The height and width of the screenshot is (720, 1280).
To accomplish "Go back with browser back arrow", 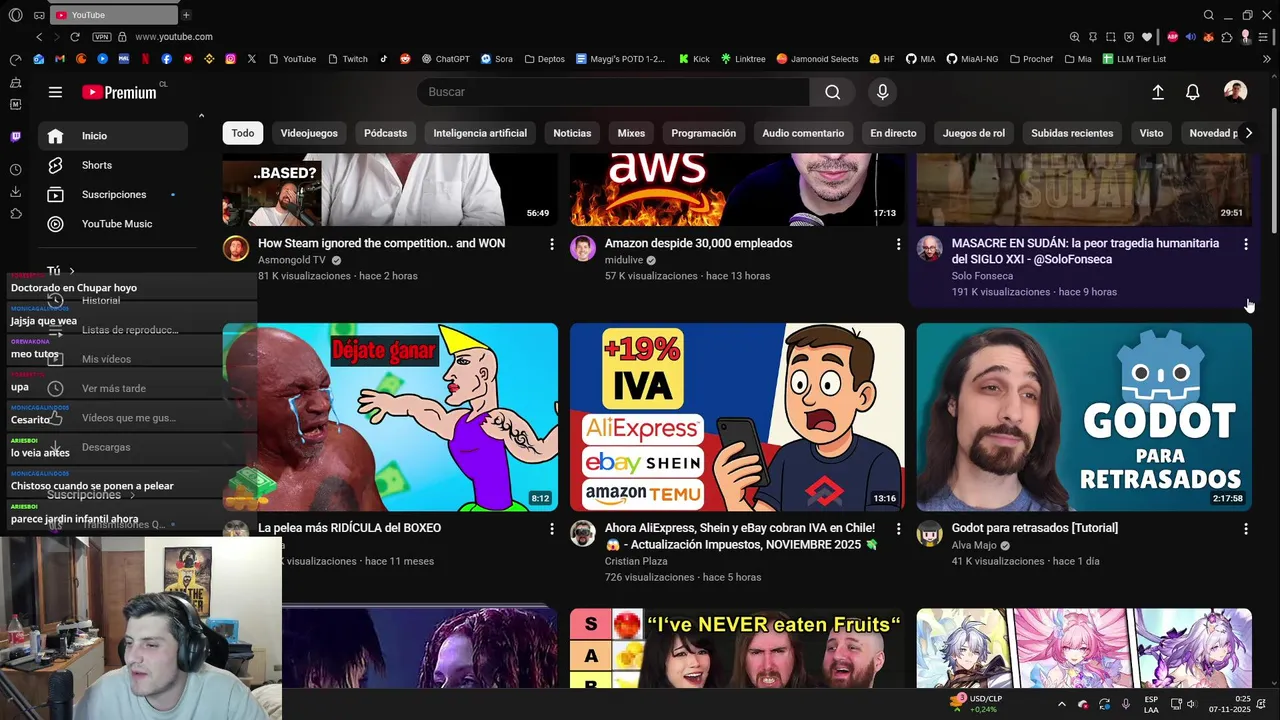I will point(39,37).
